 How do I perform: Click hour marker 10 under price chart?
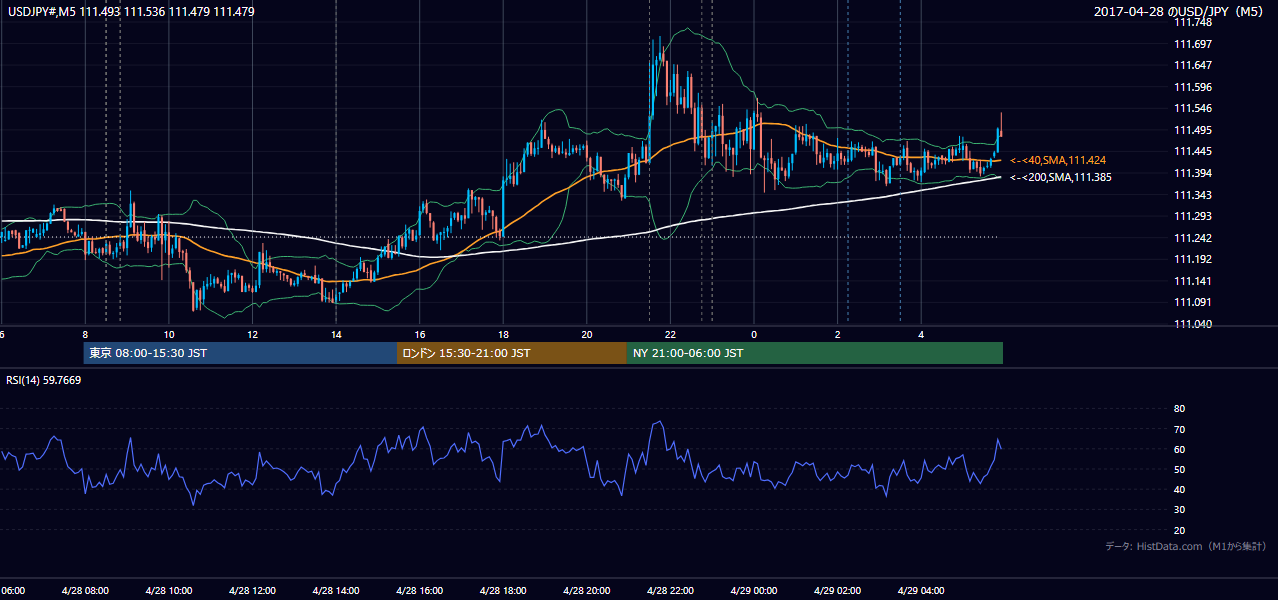169,334
